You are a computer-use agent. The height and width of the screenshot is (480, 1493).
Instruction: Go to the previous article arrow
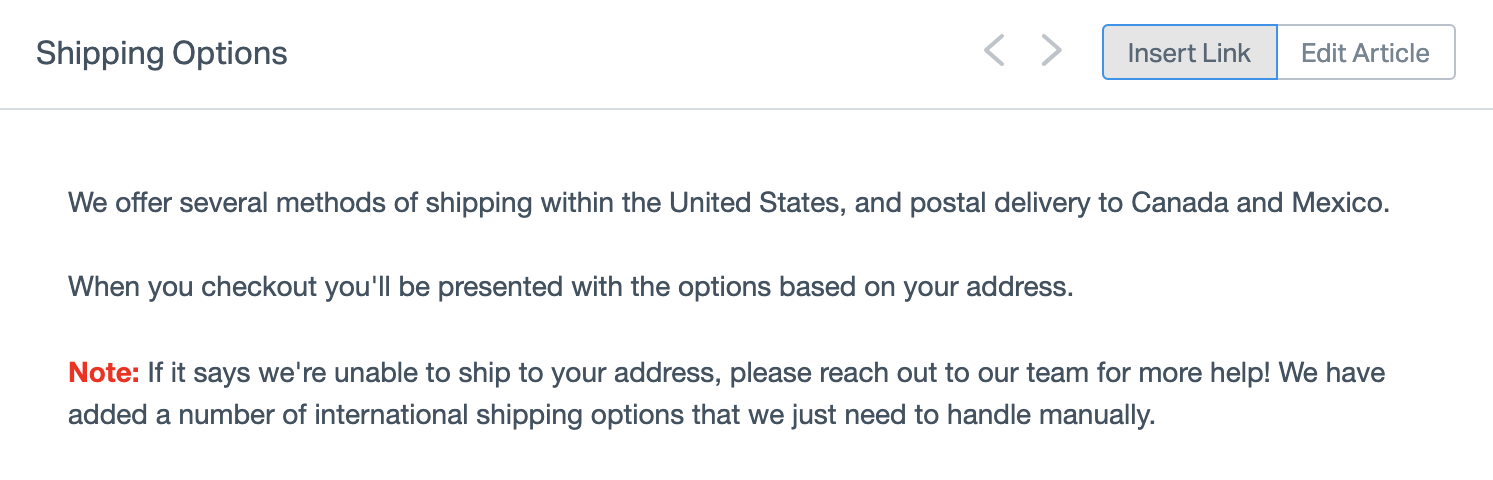[x=993, y=51]
